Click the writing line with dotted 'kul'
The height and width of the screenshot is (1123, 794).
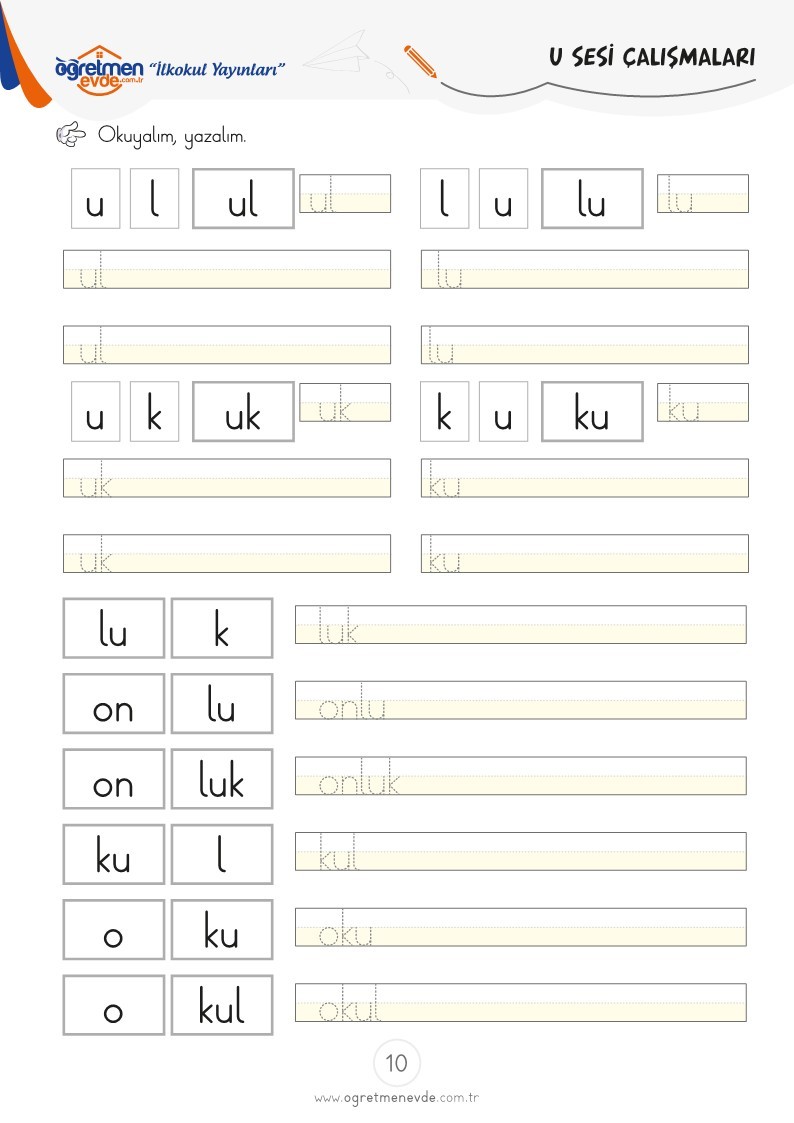[521, 851]
